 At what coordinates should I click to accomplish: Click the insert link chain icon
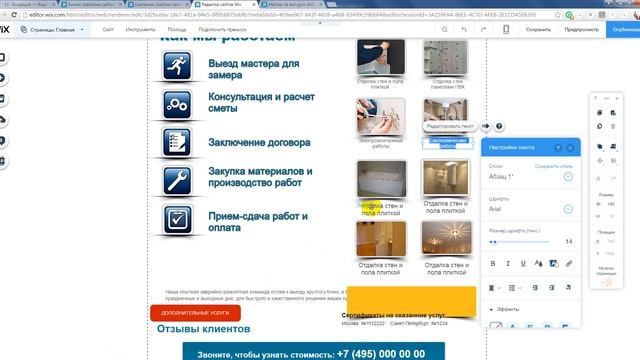[569, 264]
